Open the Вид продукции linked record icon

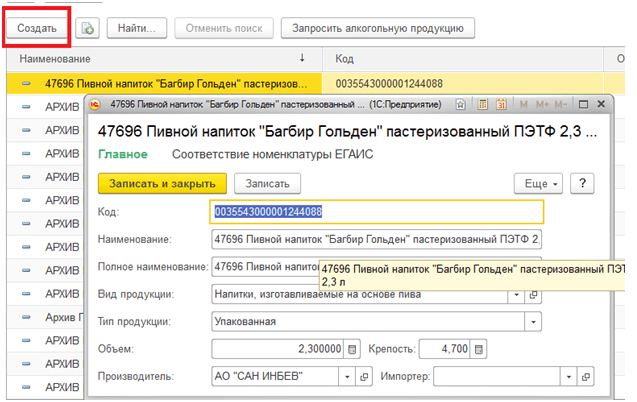coord(534,295)
